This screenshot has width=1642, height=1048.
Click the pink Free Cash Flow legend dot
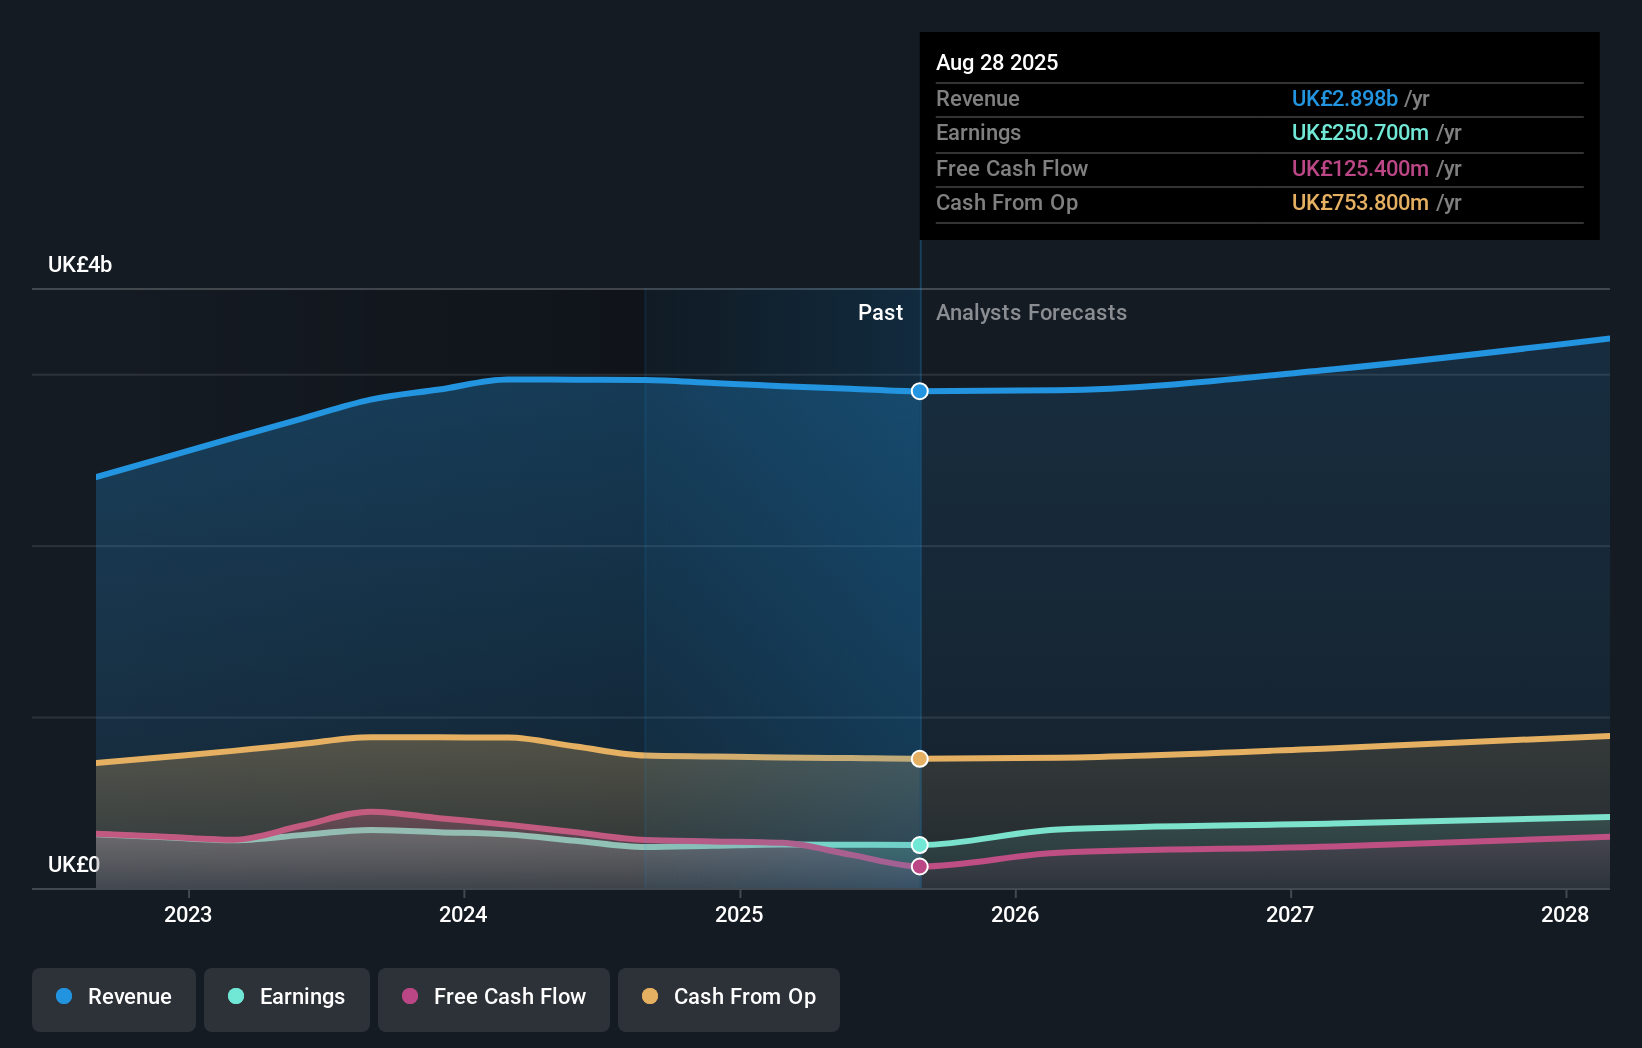(411, 997)
